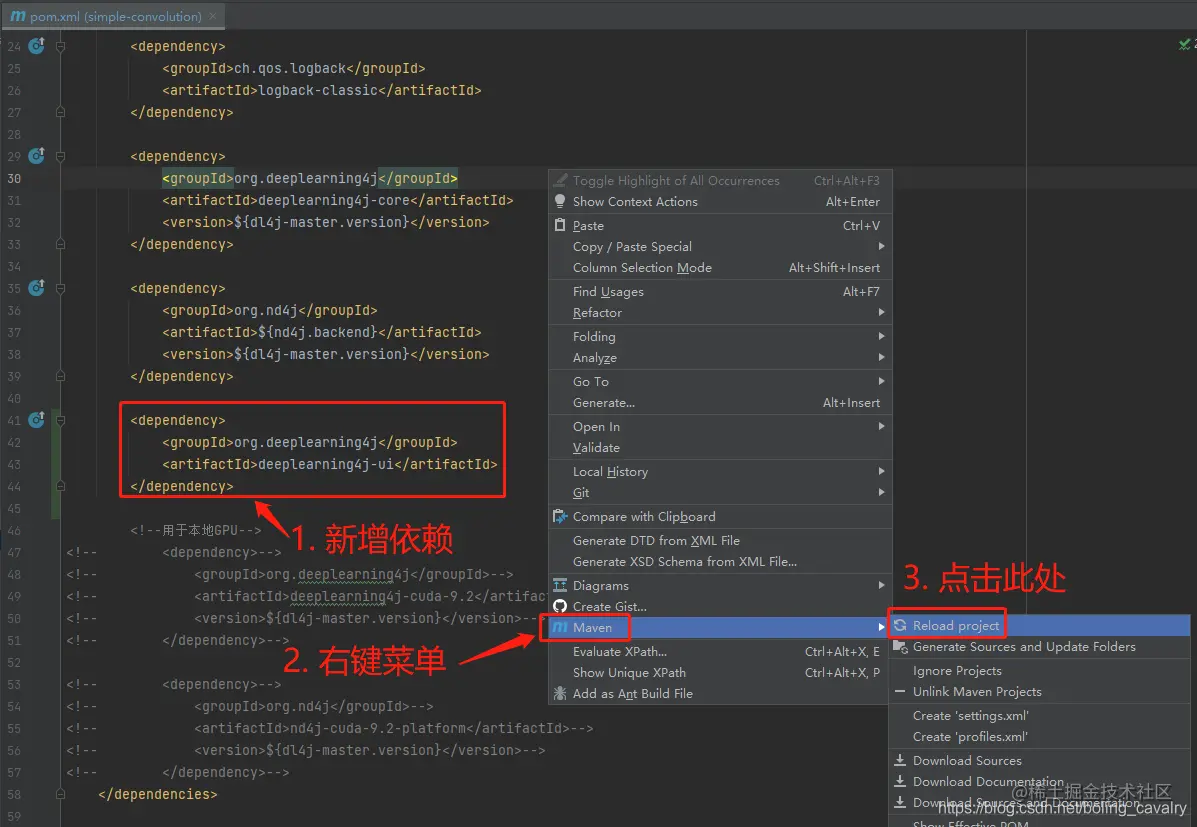Toggle fold end marker on line 27
Image resolution: width=1197 pixels, height=827 pixels.
click(x=60, y=112)
